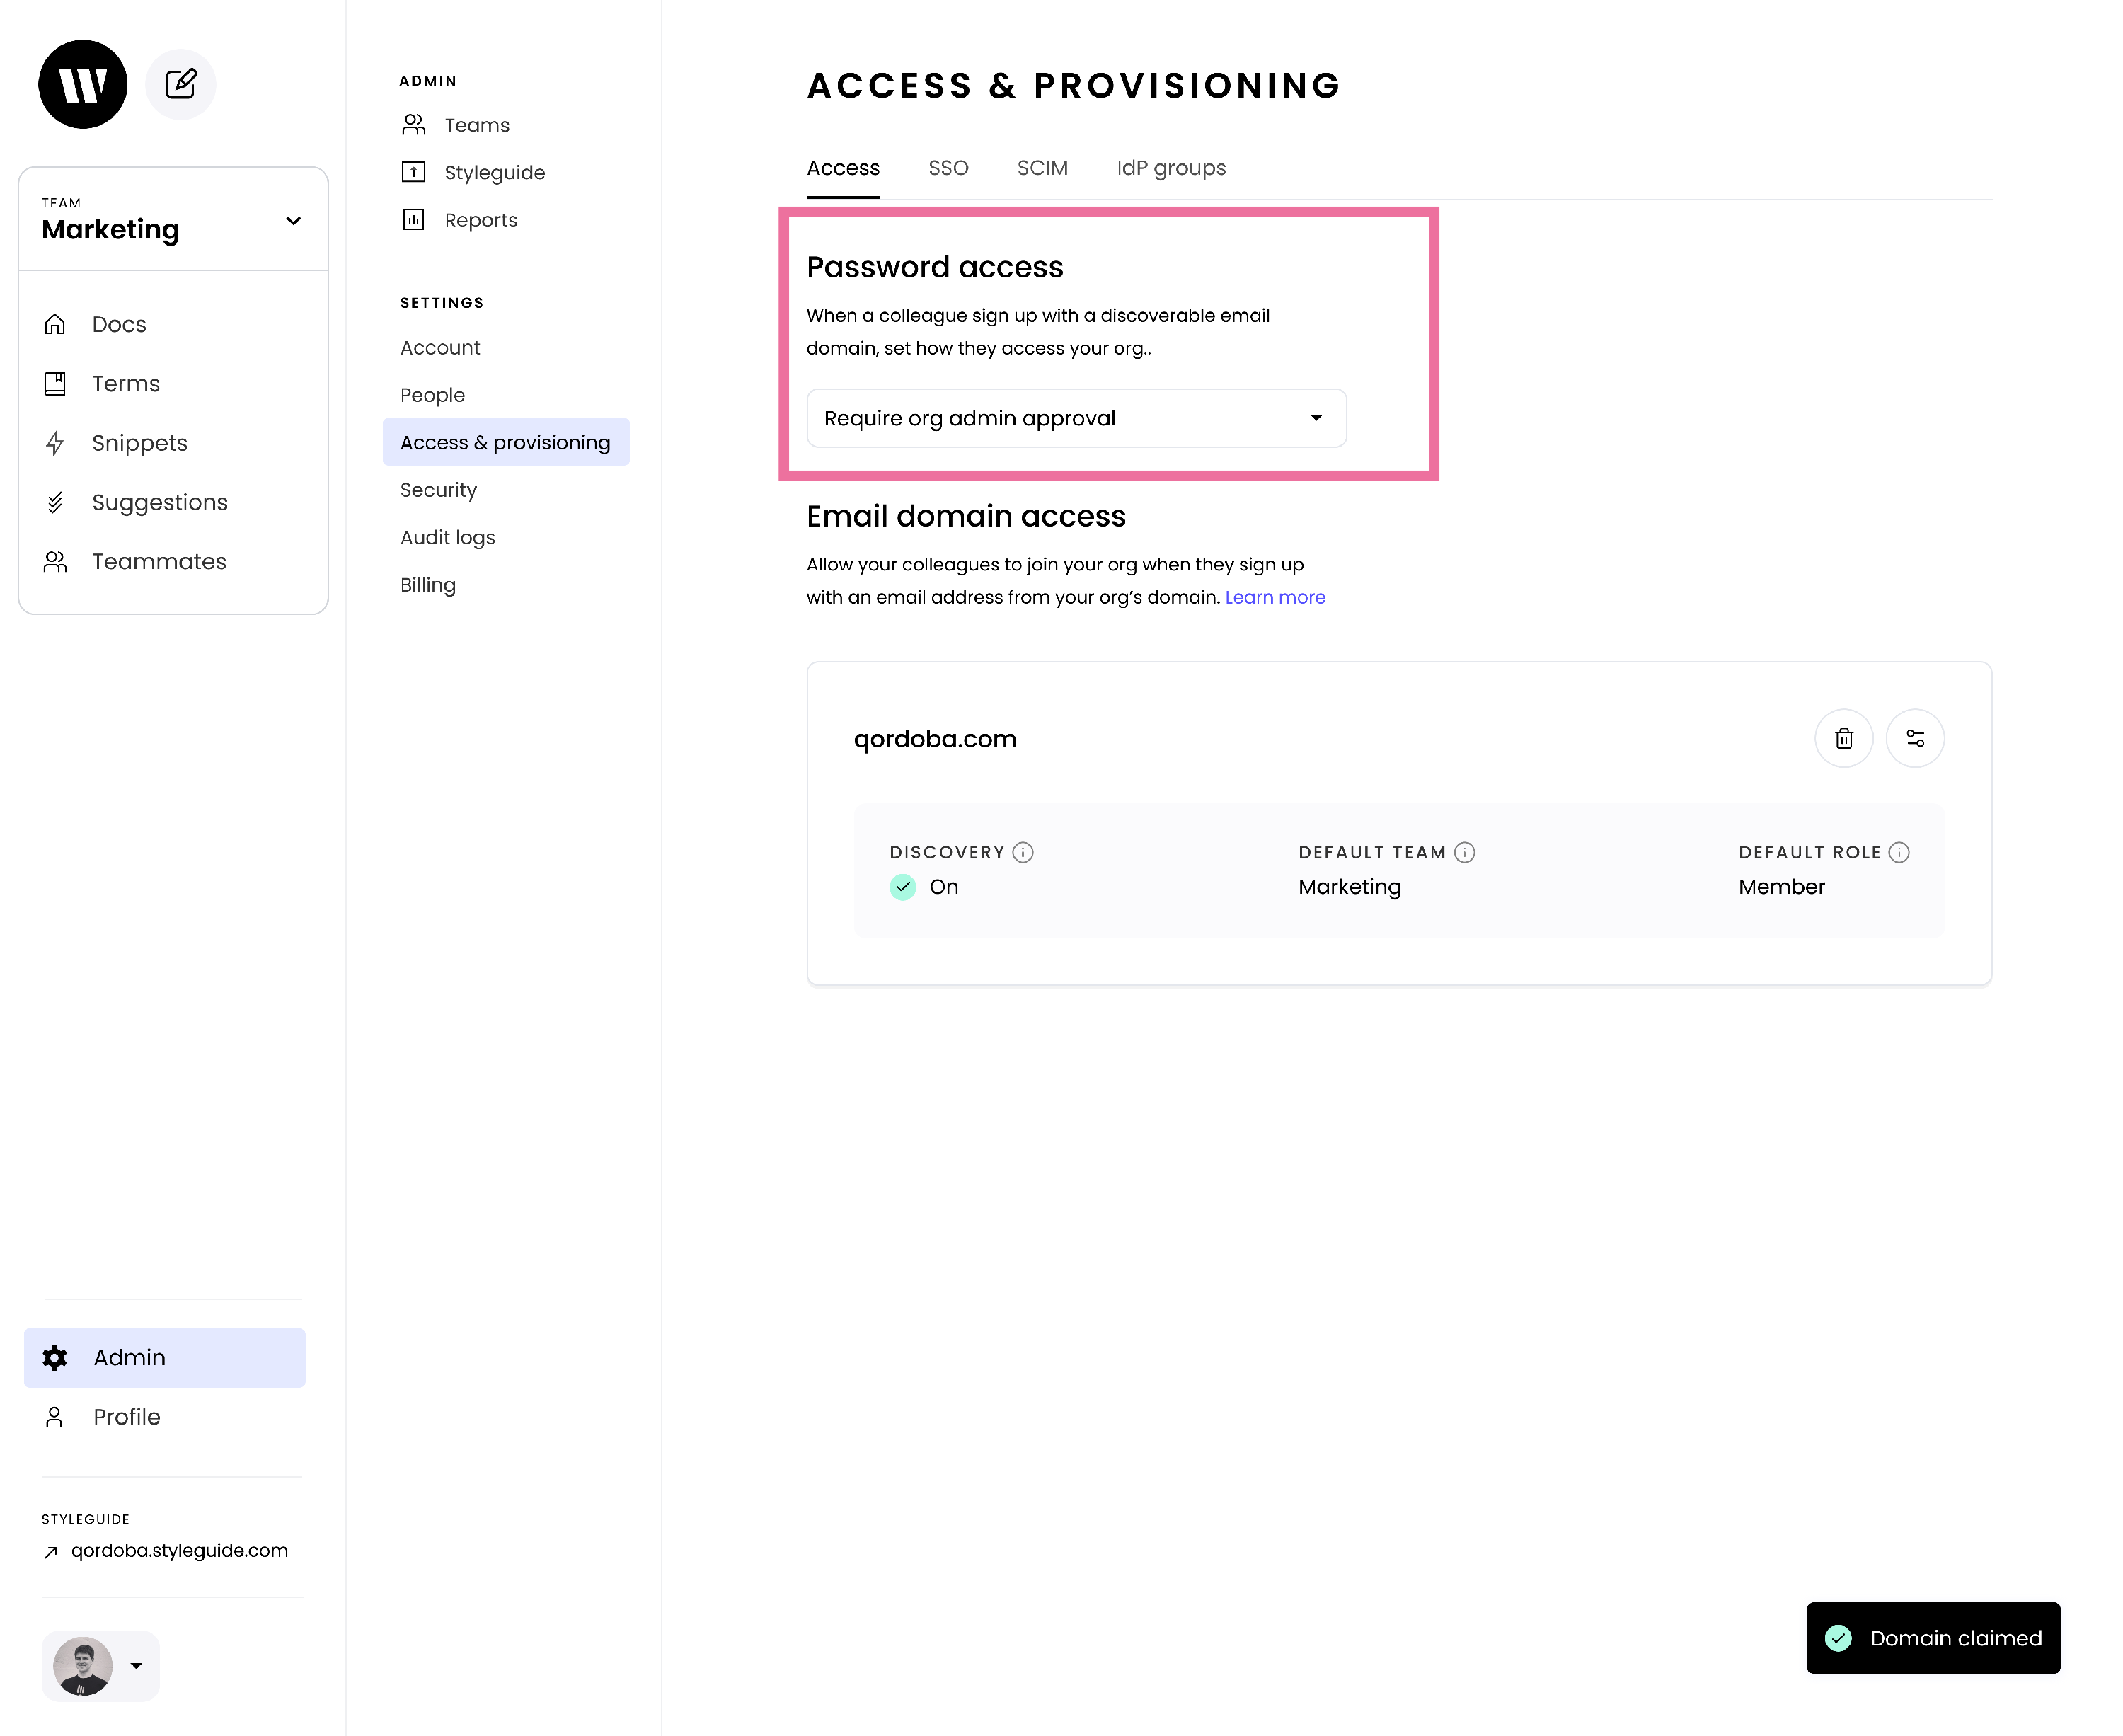The width and height of the screenshot is (2123, 1736).
Task: Switch to the SSO tab
Action: (948, 168)
